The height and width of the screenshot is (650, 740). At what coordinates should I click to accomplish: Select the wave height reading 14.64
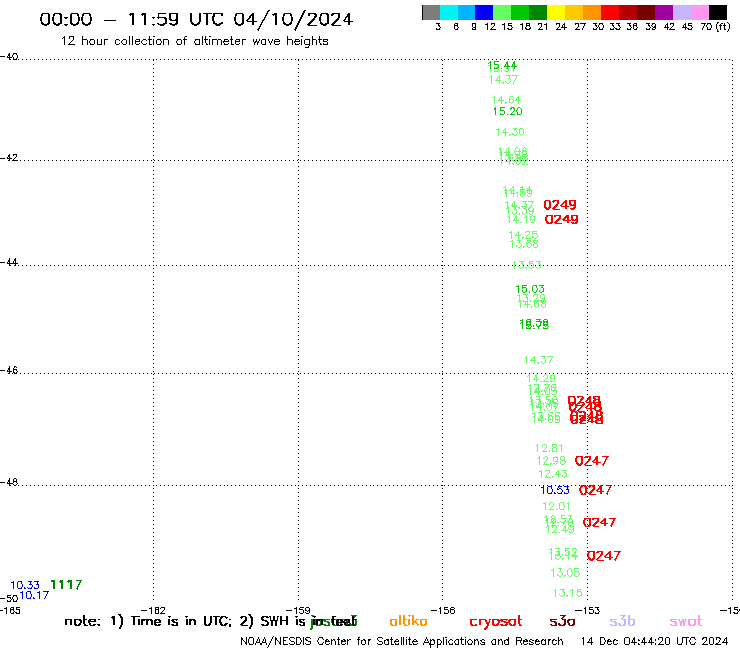click(506, 100)
